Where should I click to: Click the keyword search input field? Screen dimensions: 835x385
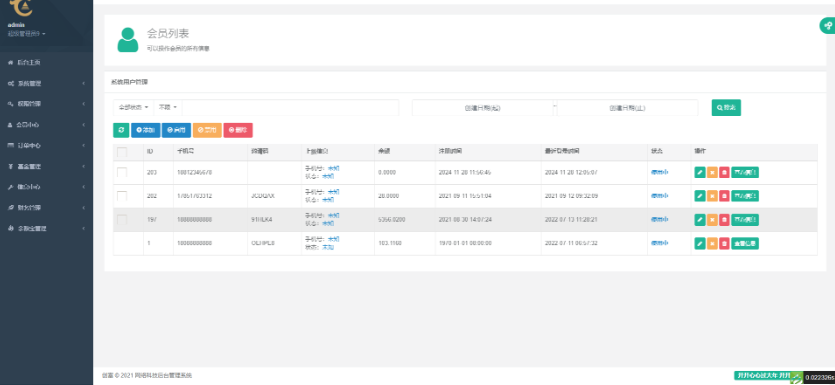[290, 108]
